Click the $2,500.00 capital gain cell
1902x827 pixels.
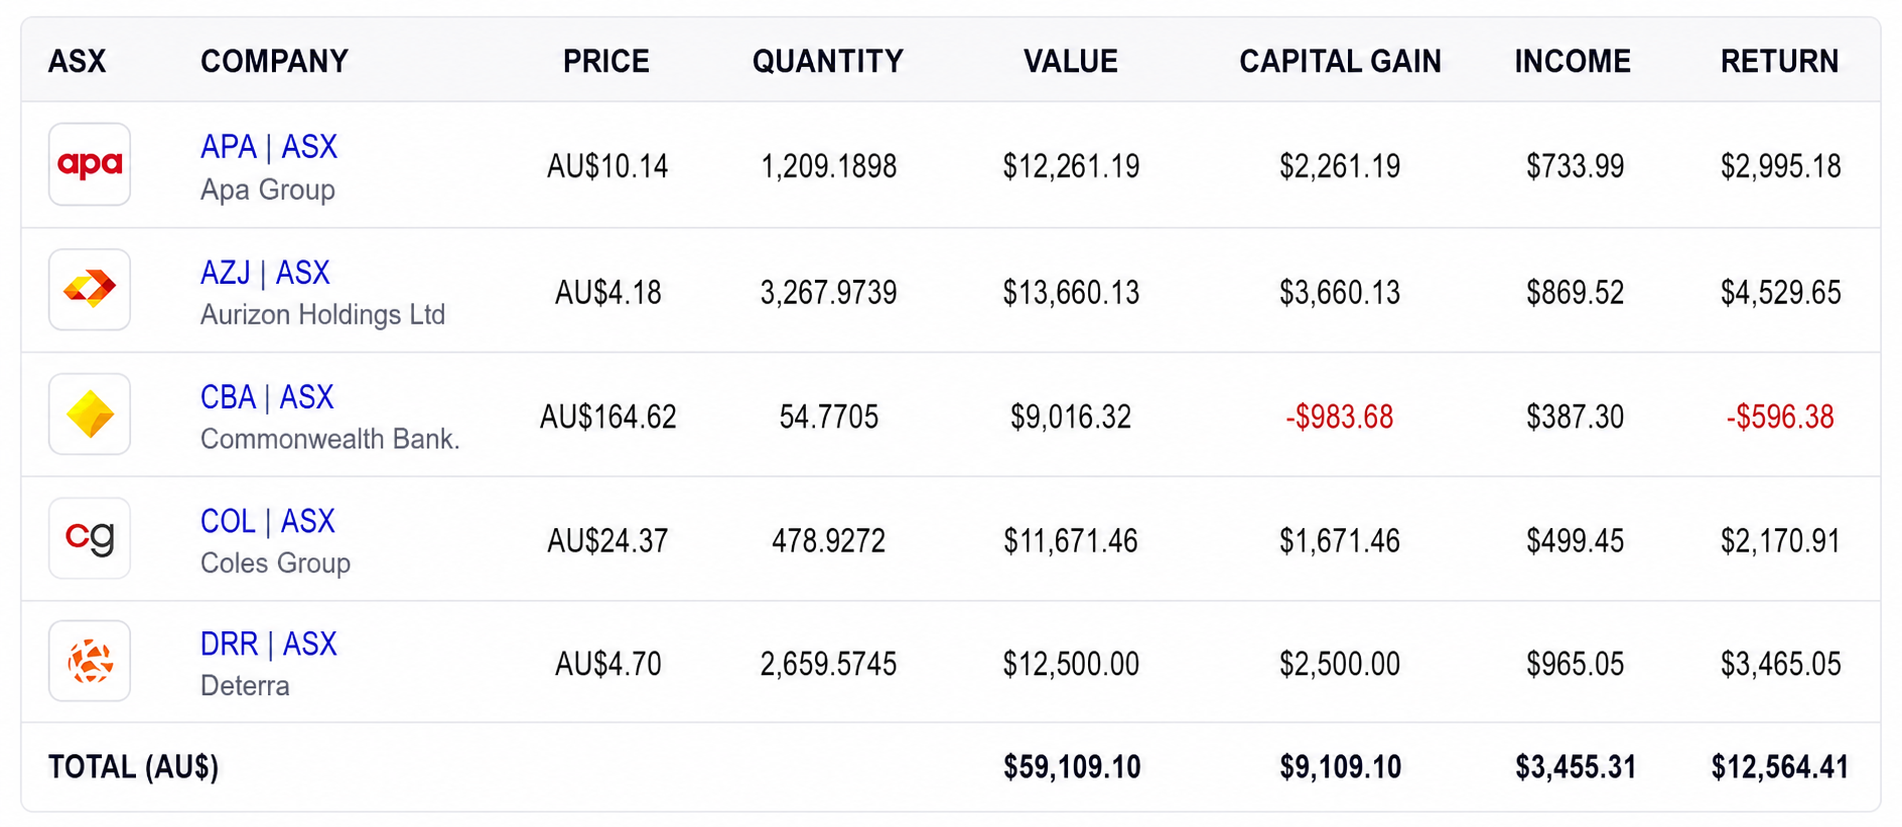point(1340,664)
